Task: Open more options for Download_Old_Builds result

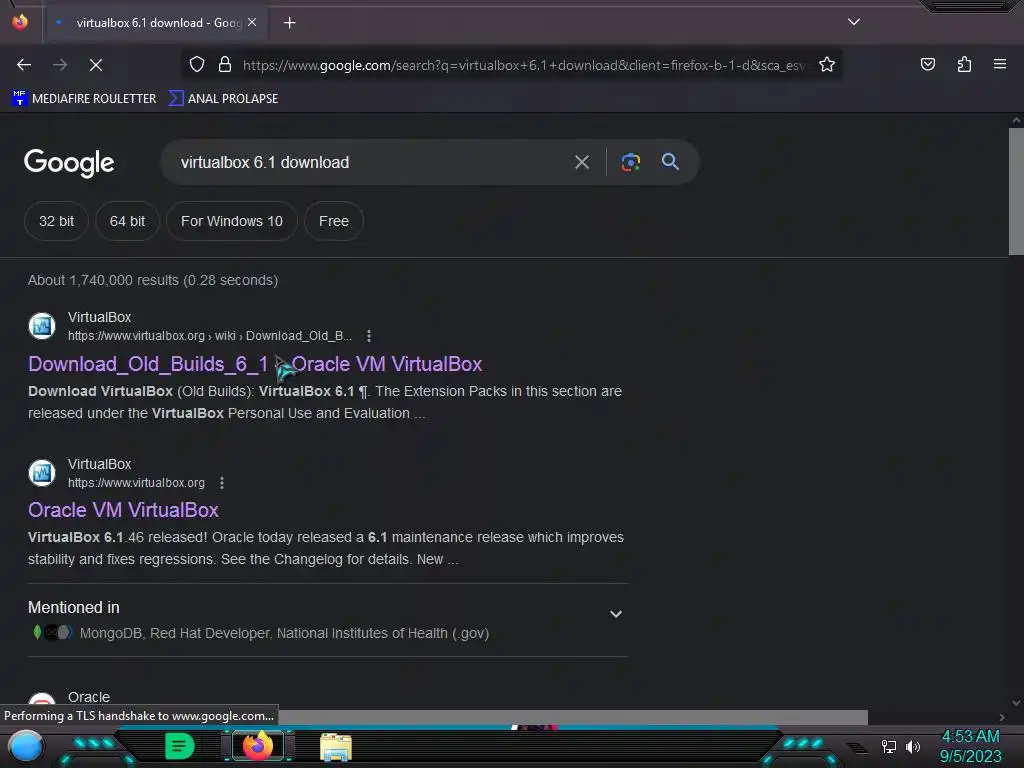Action: [x=369, y=336]
